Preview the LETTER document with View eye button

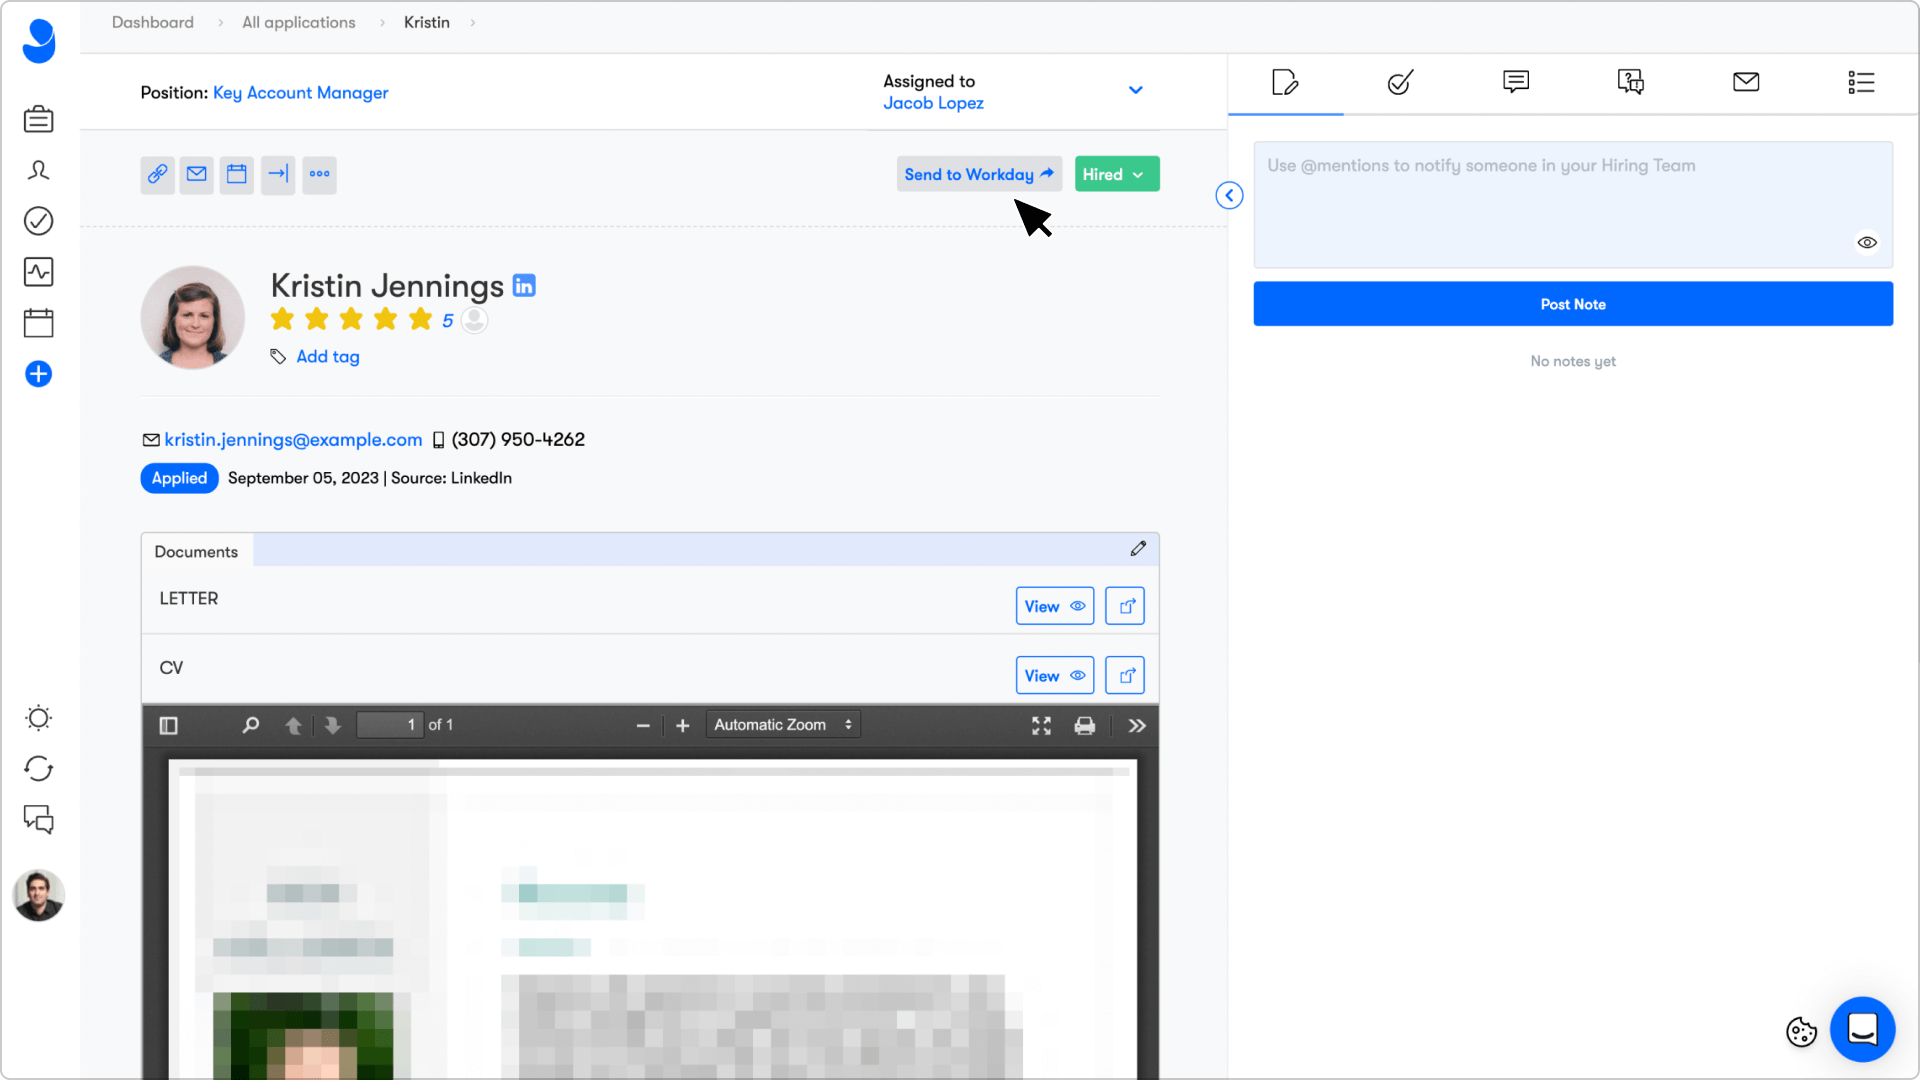pos(1054,605)
